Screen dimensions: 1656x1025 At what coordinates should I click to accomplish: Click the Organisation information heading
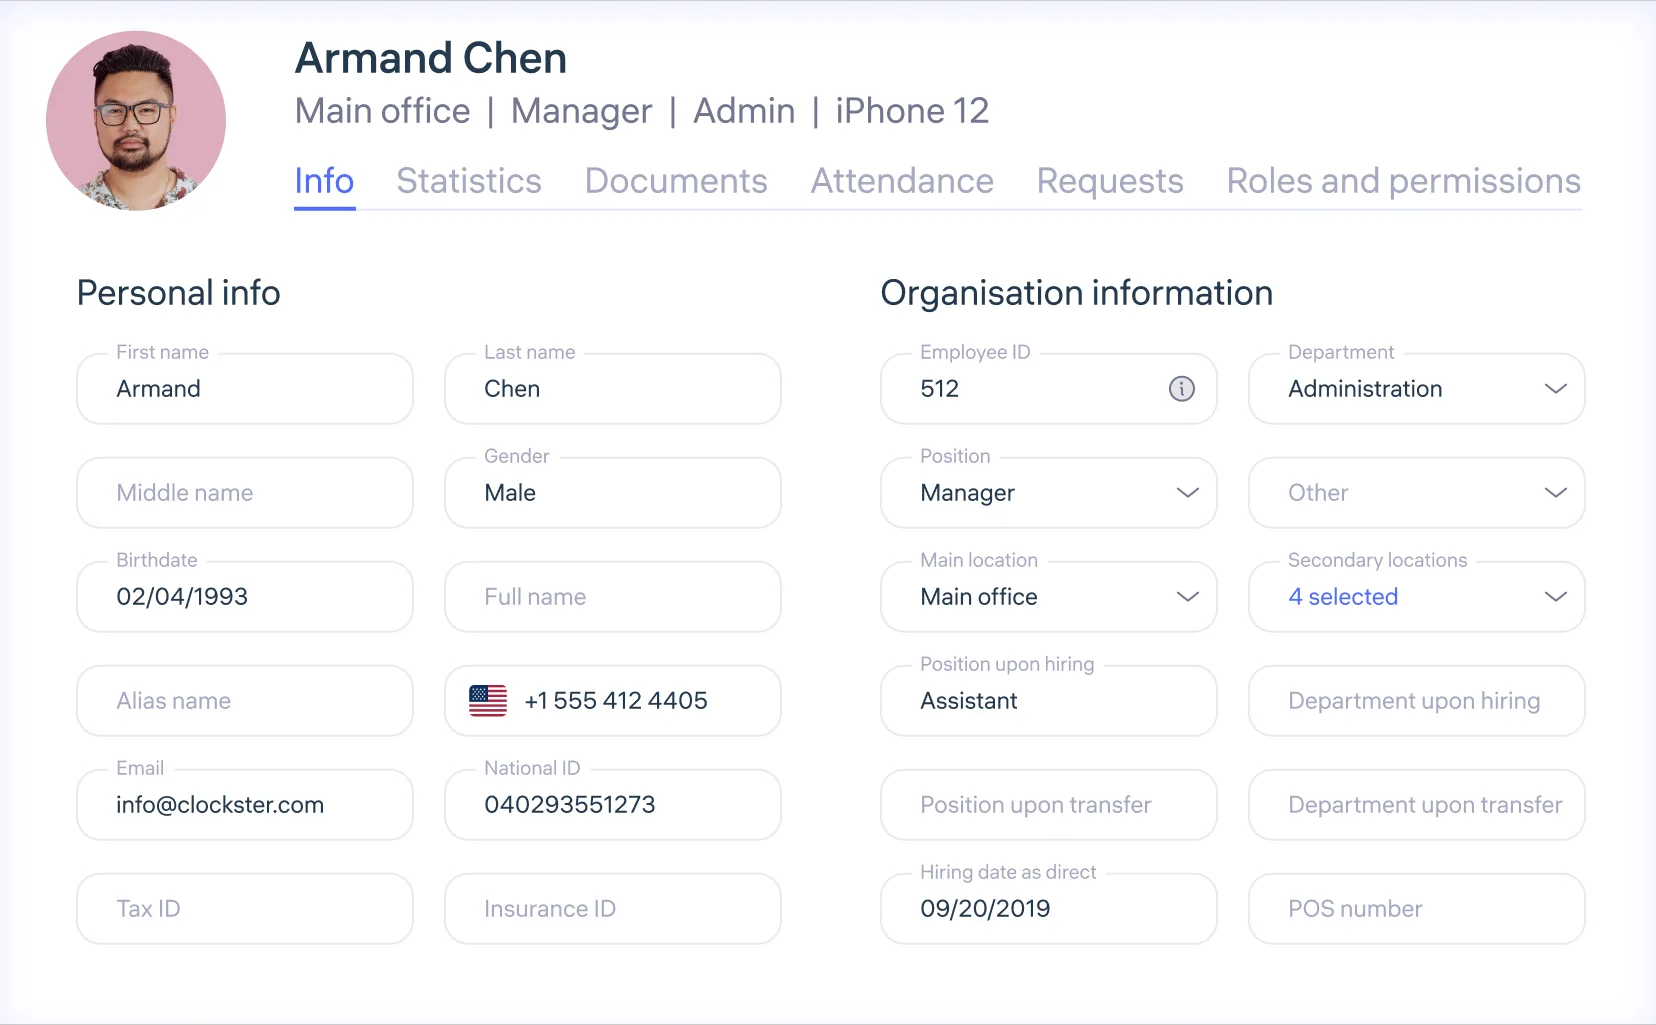(1077, 293)
